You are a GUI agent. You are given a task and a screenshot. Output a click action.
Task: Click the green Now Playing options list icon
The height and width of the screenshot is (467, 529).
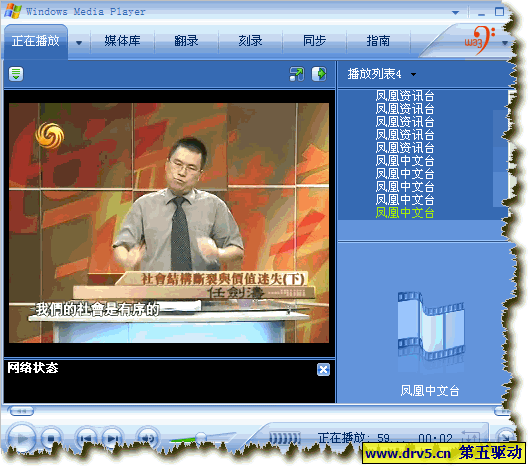[16, 74]
